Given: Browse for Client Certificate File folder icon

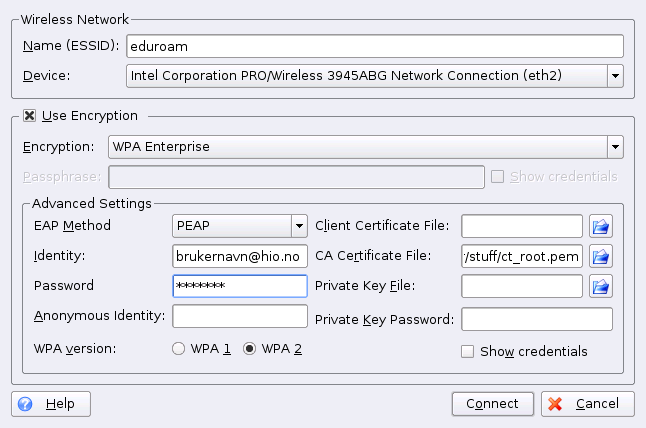Looking at the screenshot, I should [601, 226].
